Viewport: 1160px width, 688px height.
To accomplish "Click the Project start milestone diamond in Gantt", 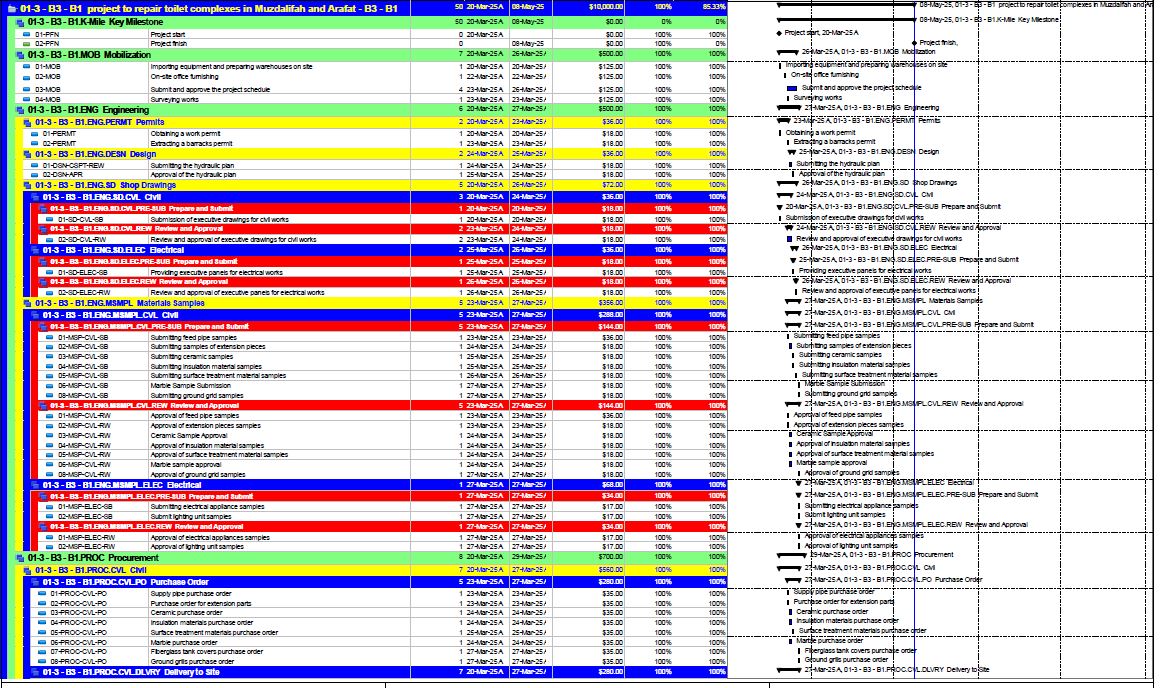I will (779, 33).
